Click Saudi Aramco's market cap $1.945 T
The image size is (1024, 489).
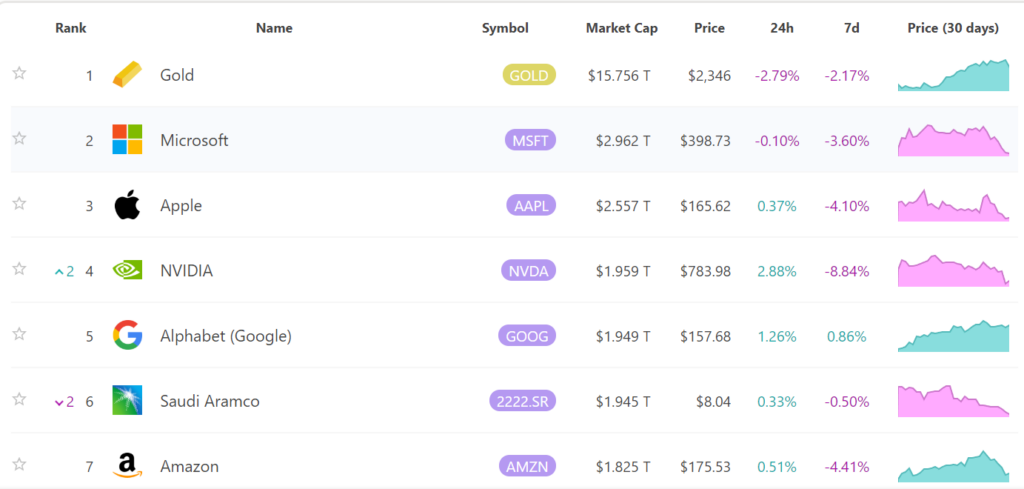pyautogui.click(x=623, y=402)
